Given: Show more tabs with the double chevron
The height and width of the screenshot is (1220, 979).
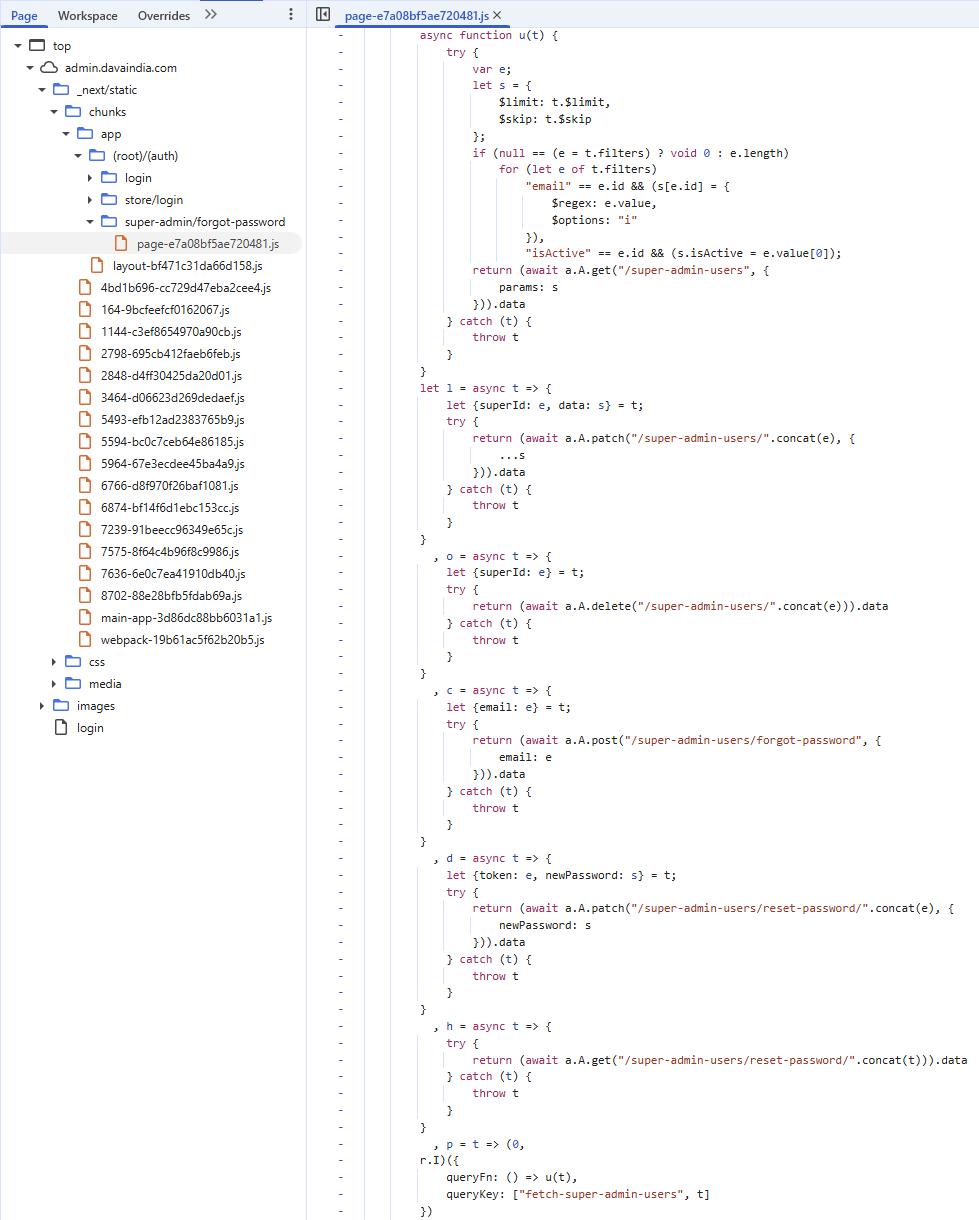Looking at the screenshot, I should click(210, 15).
